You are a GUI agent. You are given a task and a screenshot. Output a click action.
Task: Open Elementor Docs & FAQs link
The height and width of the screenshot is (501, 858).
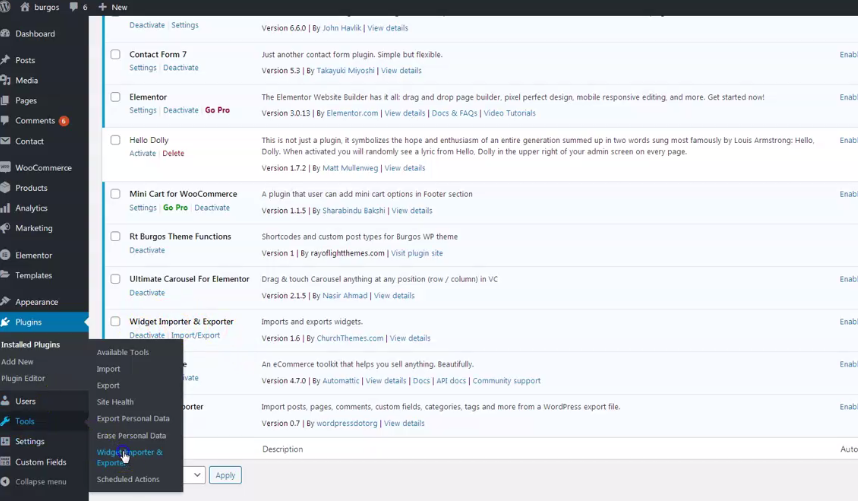[x=454, y=113]
